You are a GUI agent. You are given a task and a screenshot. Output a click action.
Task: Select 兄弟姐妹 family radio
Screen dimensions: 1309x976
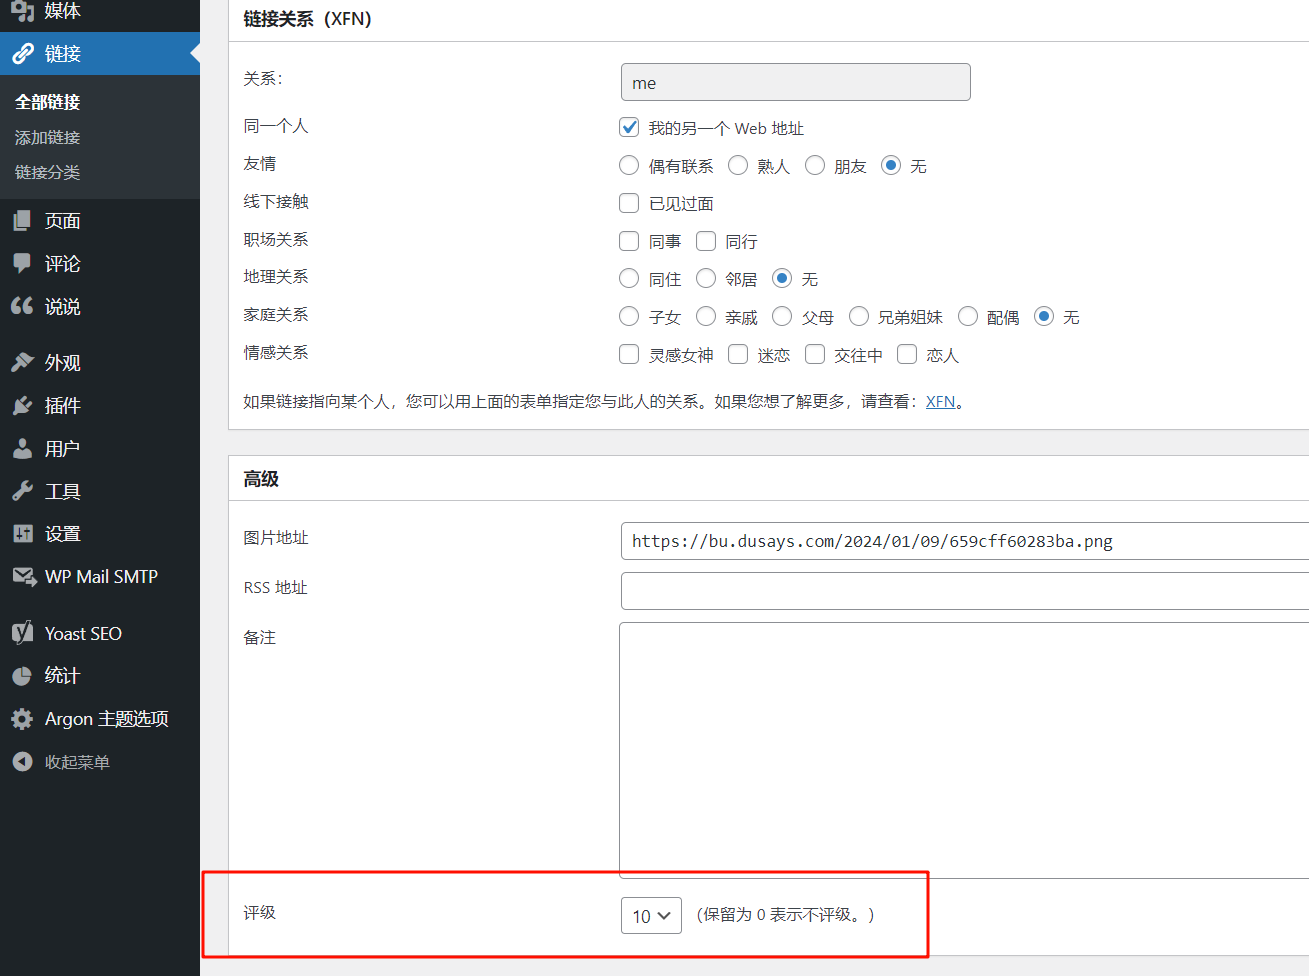click(x=859, y=316)
